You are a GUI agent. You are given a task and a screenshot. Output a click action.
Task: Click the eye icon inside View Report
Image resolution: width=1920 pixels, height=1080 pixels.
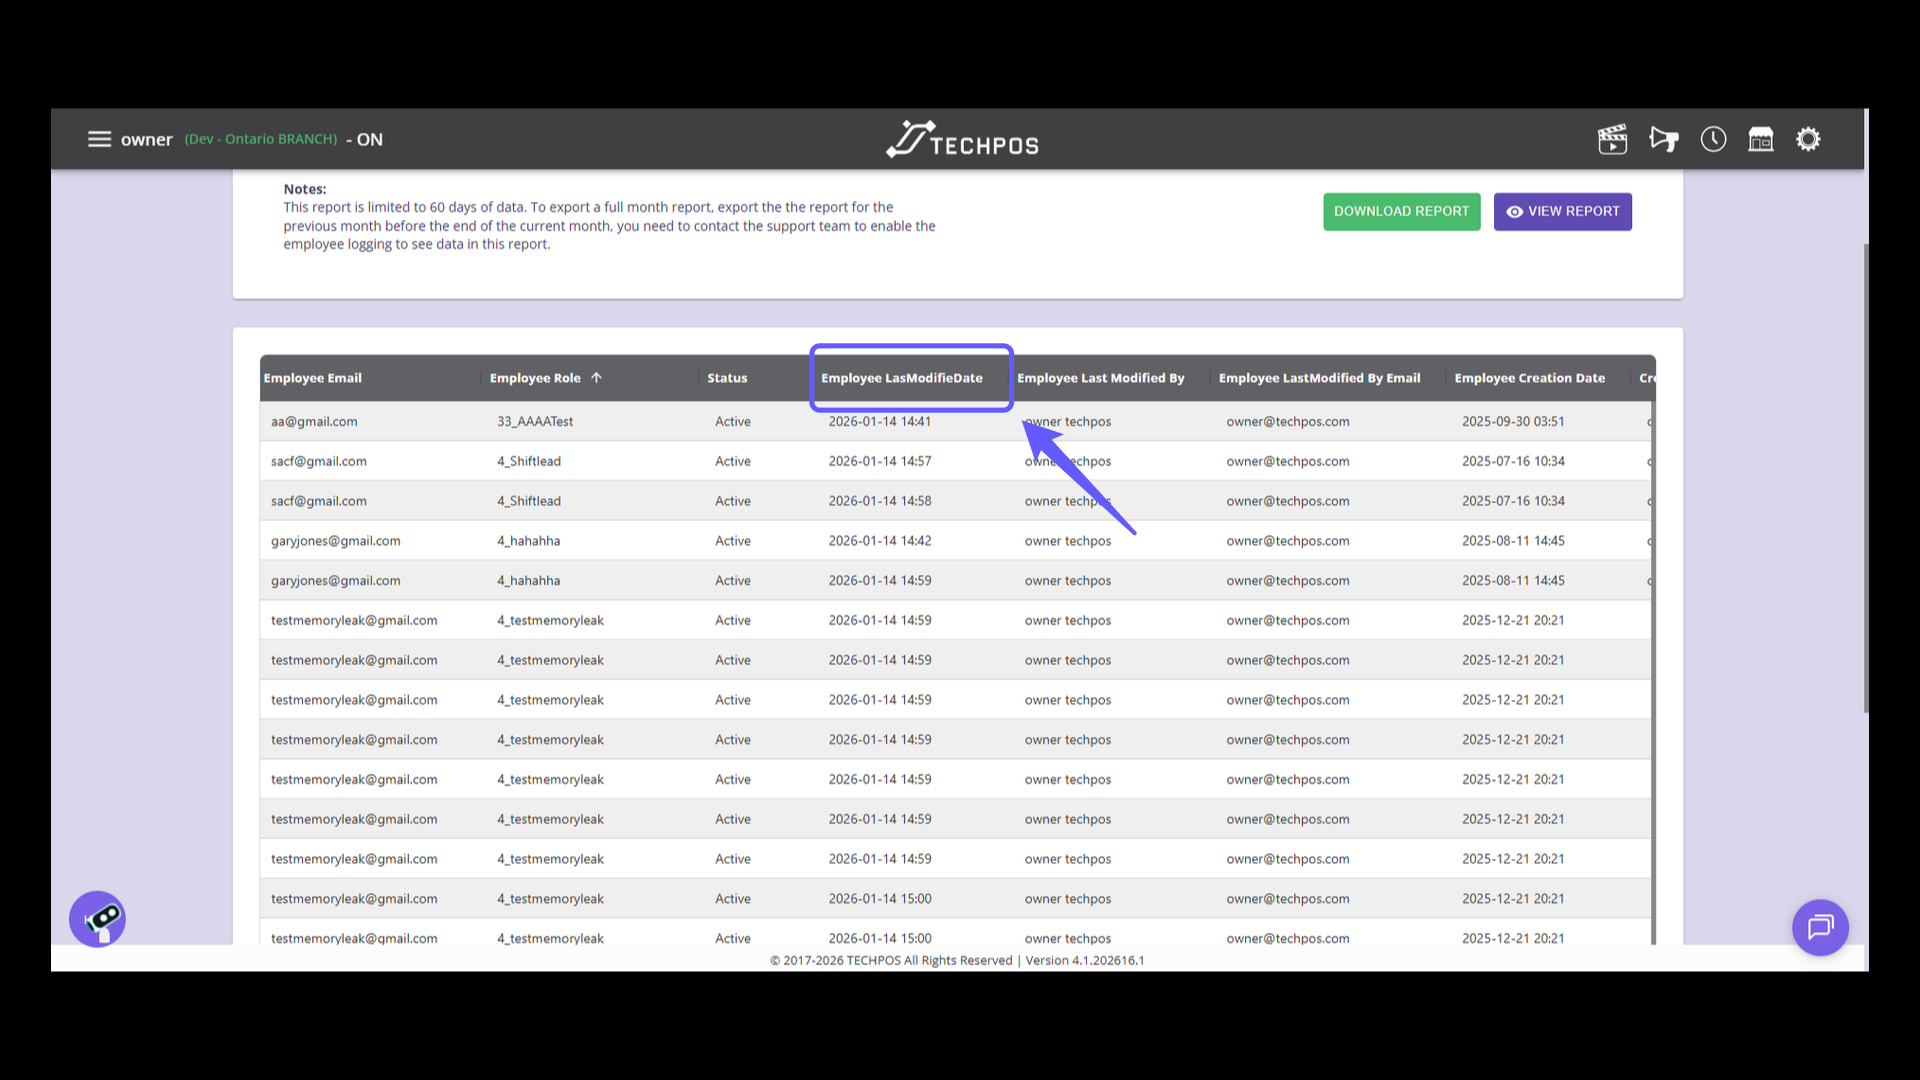tap(1515, 211)
